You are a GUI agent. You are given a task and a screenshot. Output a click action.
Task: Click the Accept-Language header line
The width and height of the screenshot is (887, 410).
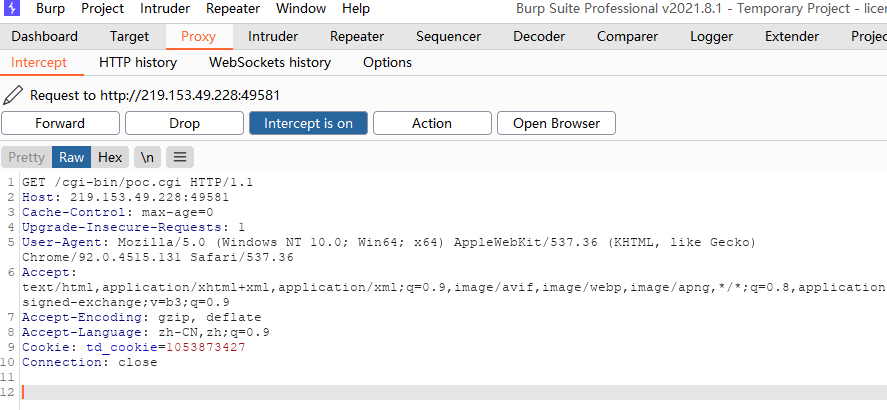[145, 333]
